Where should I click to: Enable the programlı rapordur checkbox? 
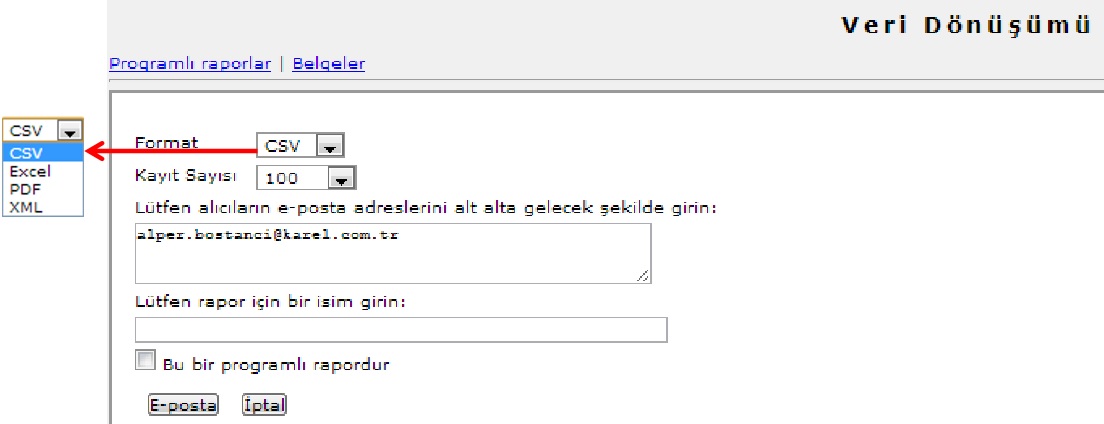click(x=146, y=359)
